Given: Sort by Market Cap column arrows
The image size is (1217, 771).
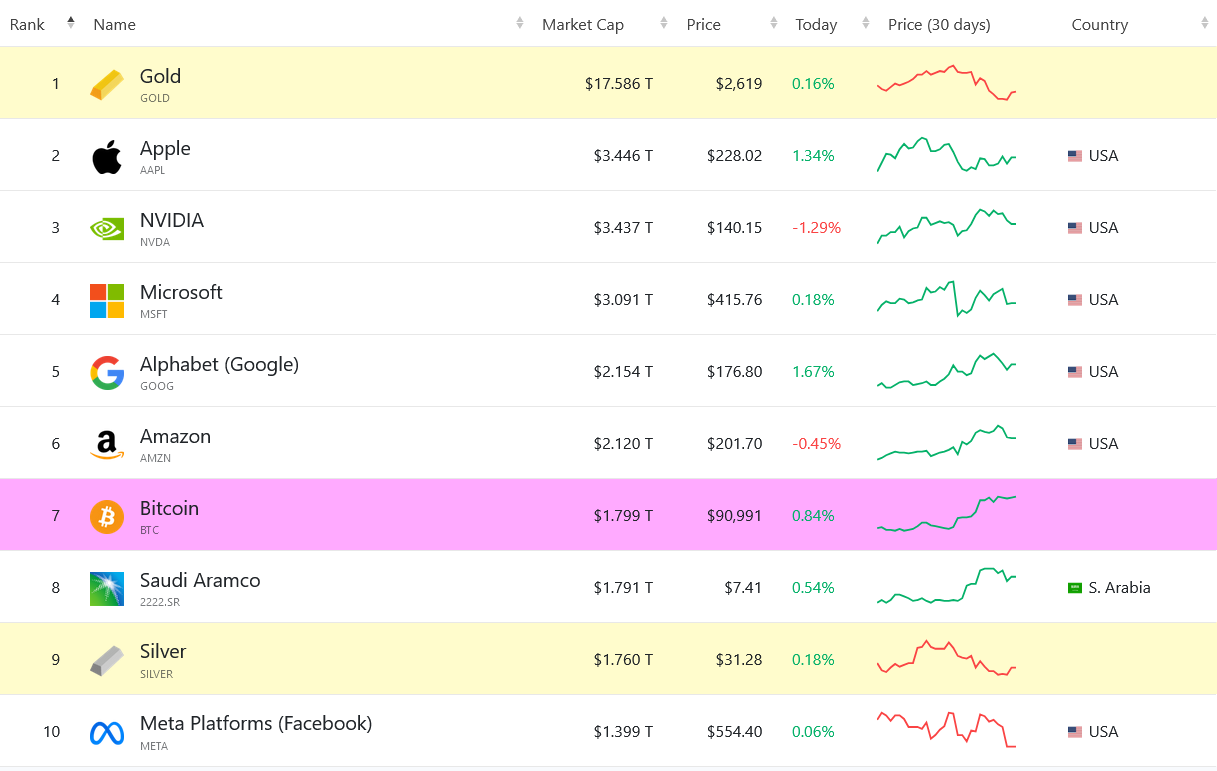Looking at the screenshot, I should click(664, 24).
